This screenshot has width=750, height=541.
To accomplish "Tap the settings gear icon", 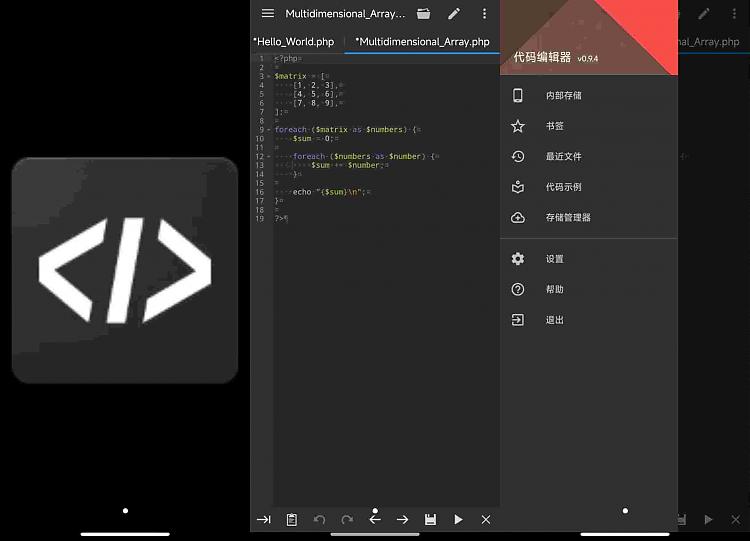I will coord(518,259).
